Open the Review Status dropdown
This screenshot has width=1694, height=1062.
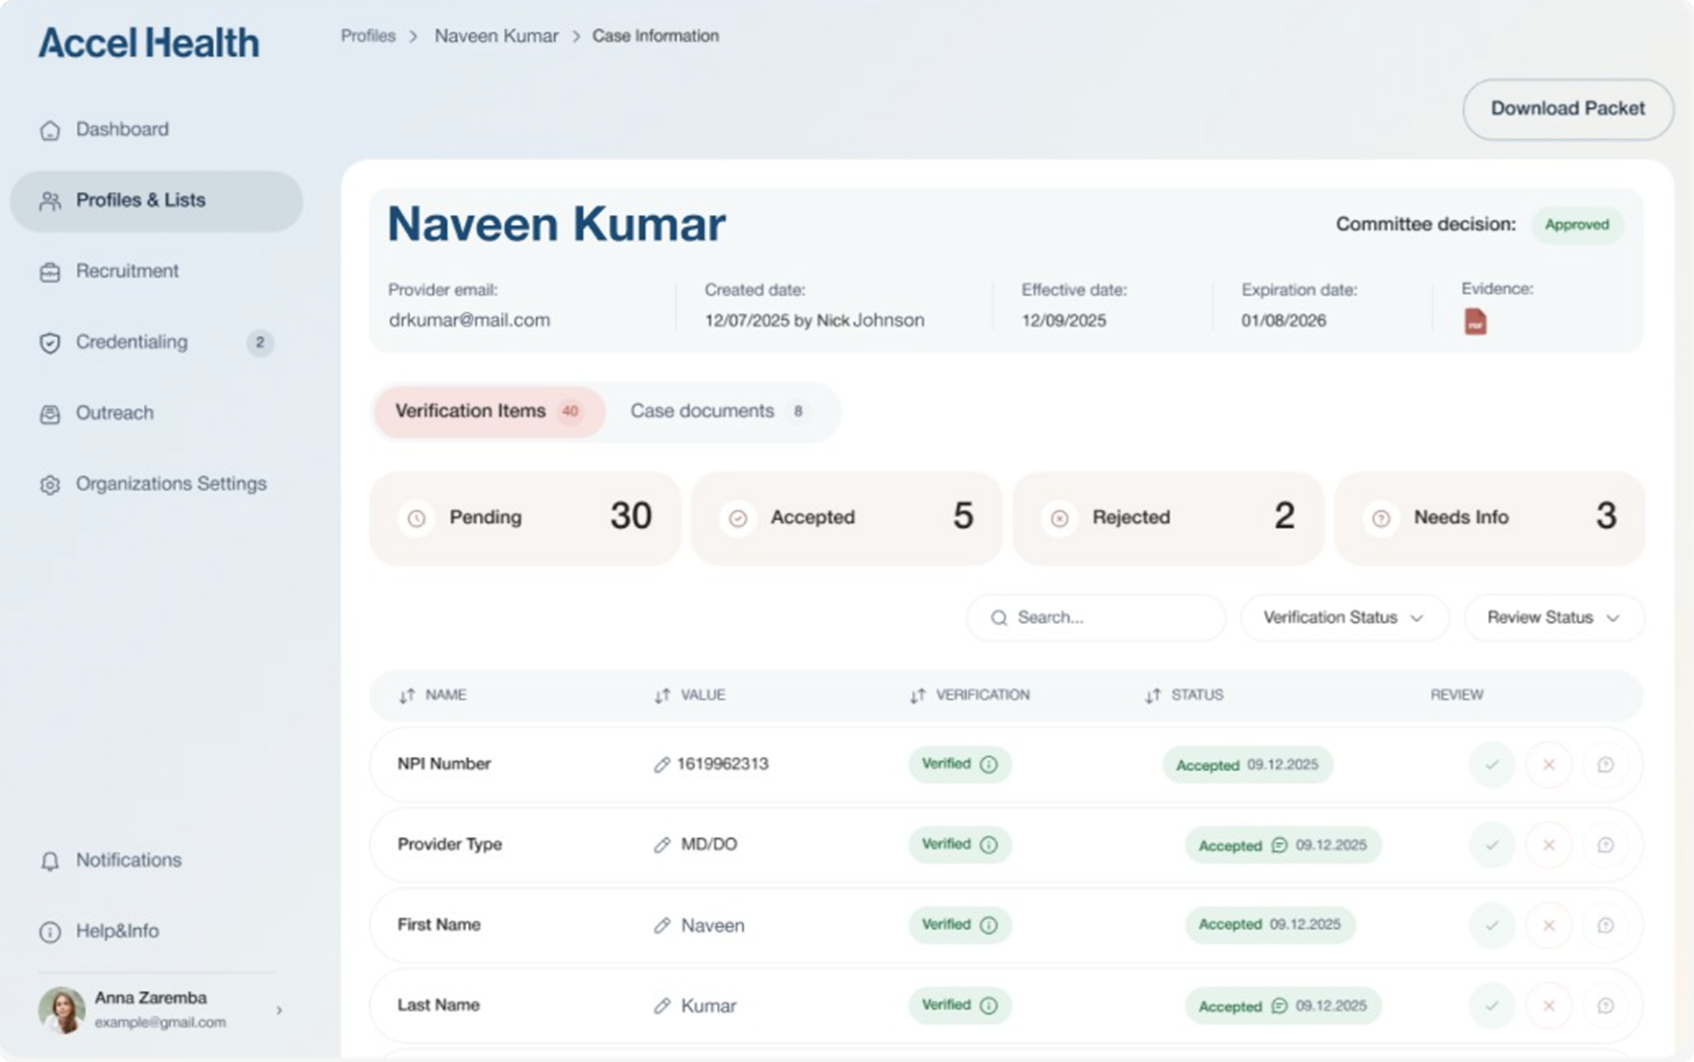1552,618
